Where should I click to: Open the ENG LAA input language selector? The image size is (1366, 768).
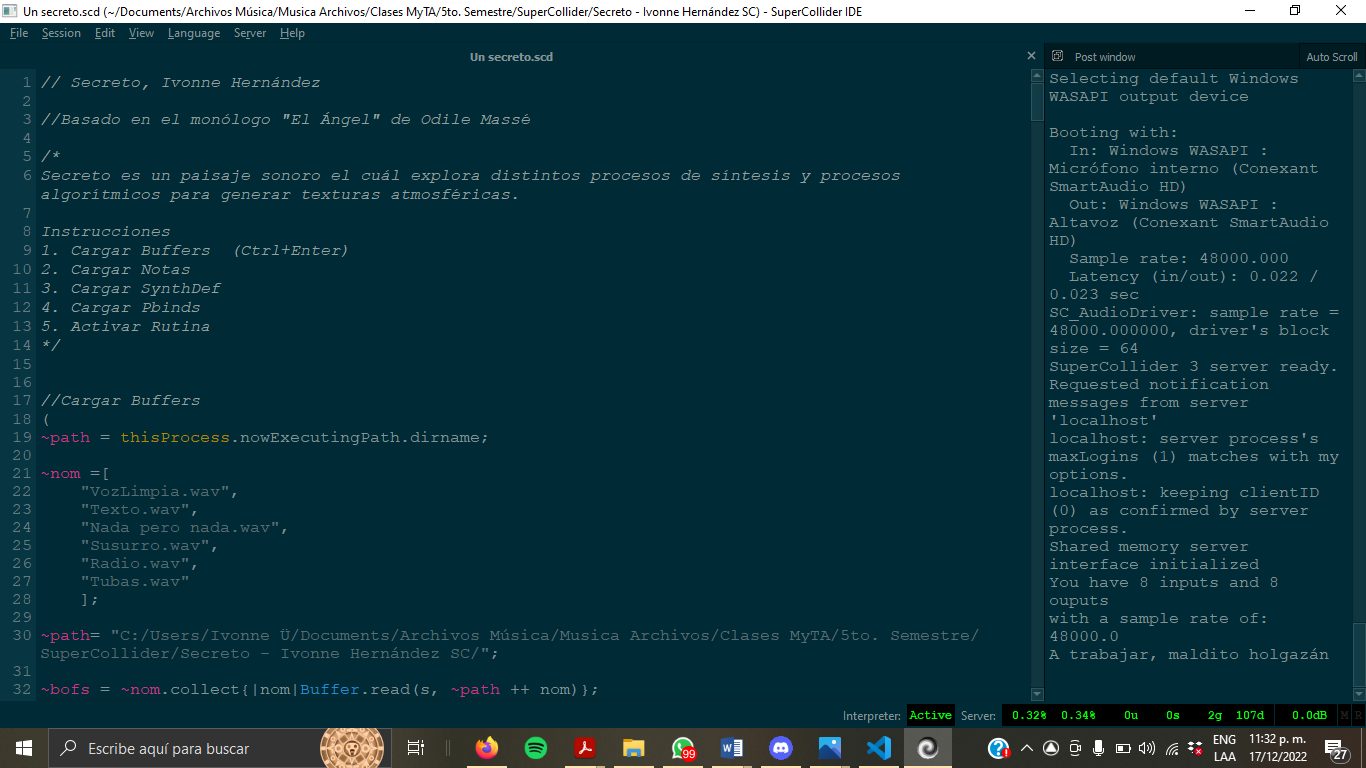point(1224,748)
